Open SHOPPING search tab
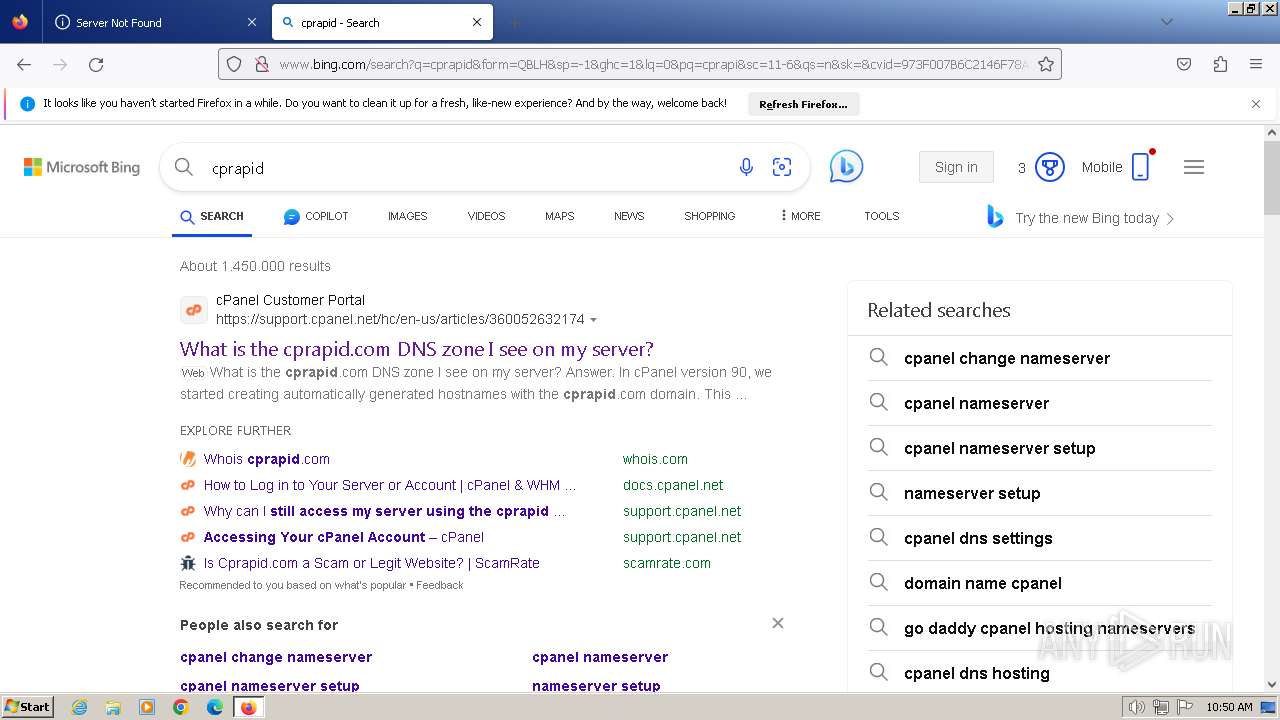 (710, 216)
